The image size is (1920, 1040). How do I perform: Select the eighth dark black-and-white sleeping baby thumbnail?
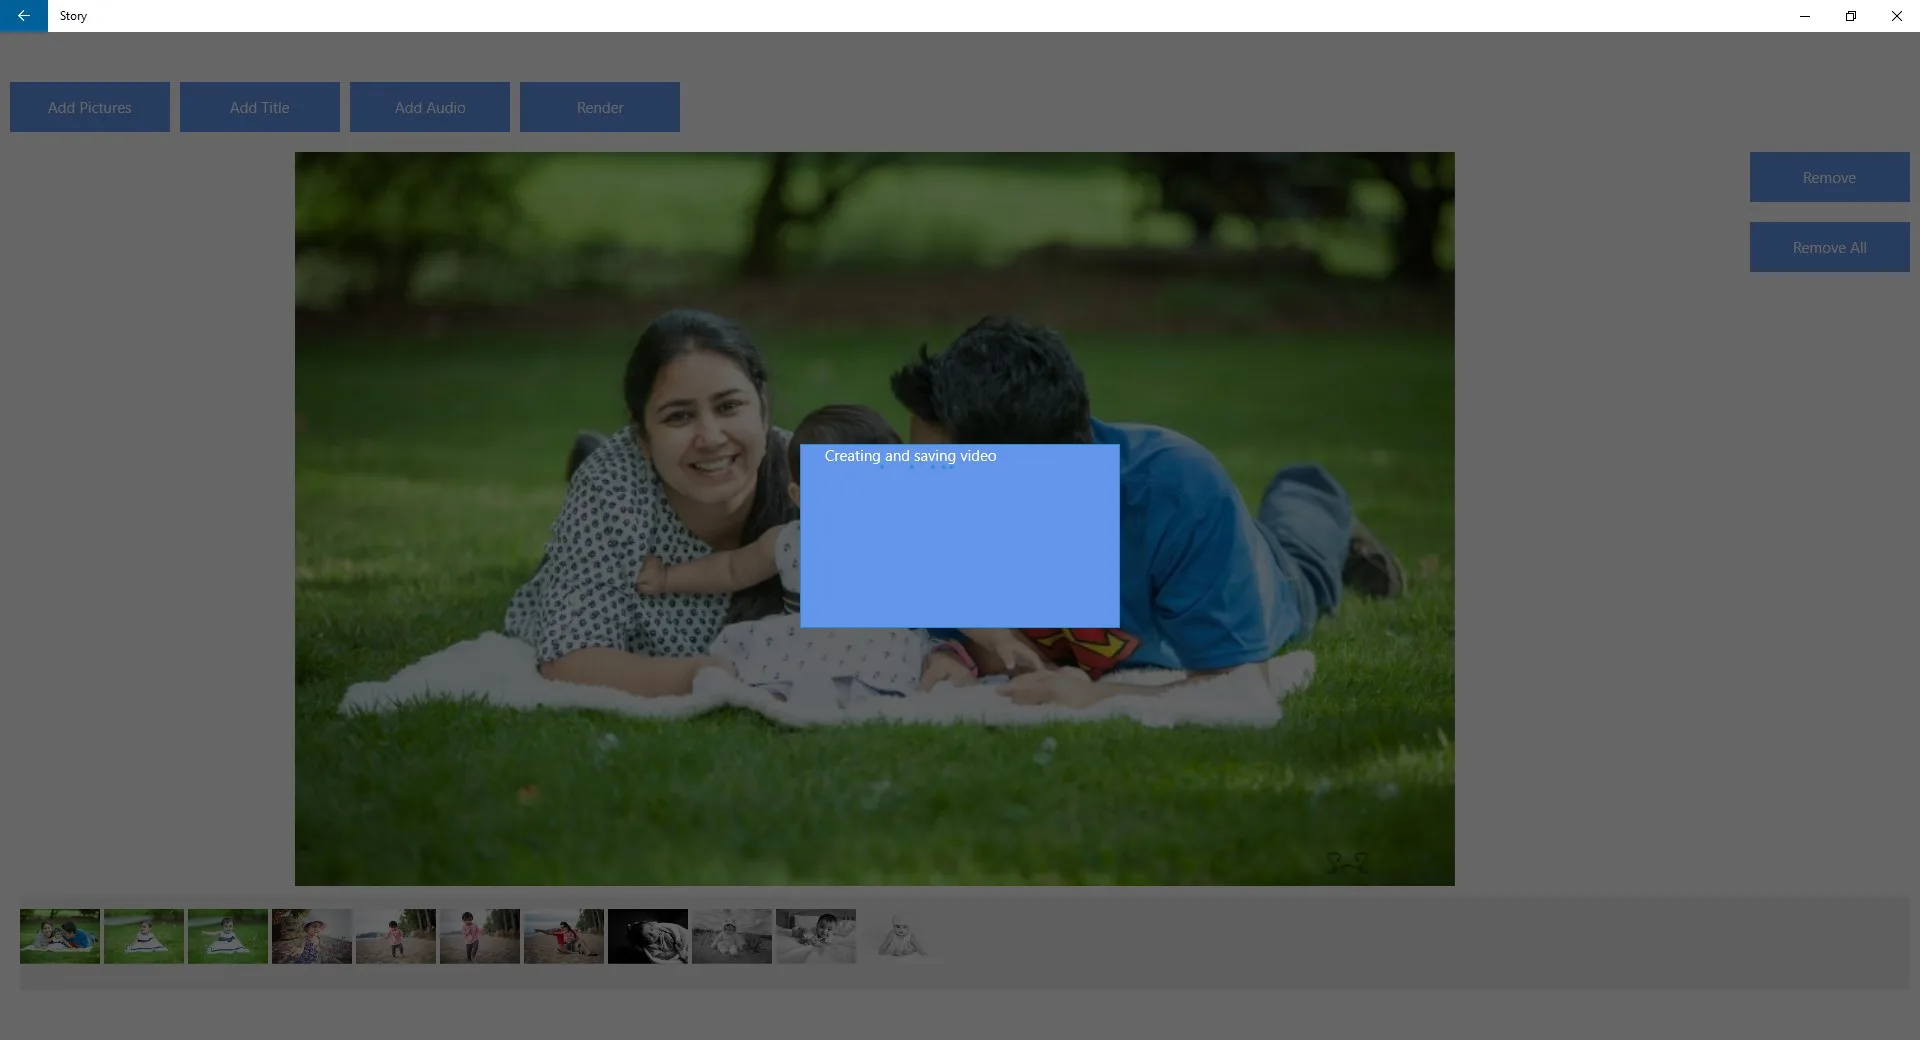pyautogui.click(x=648, y=936)
